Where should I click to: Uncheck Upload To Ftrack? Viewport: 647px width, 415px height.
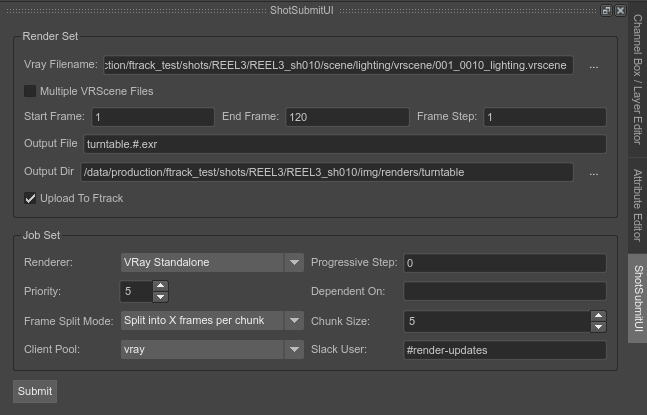coord(30,198)
